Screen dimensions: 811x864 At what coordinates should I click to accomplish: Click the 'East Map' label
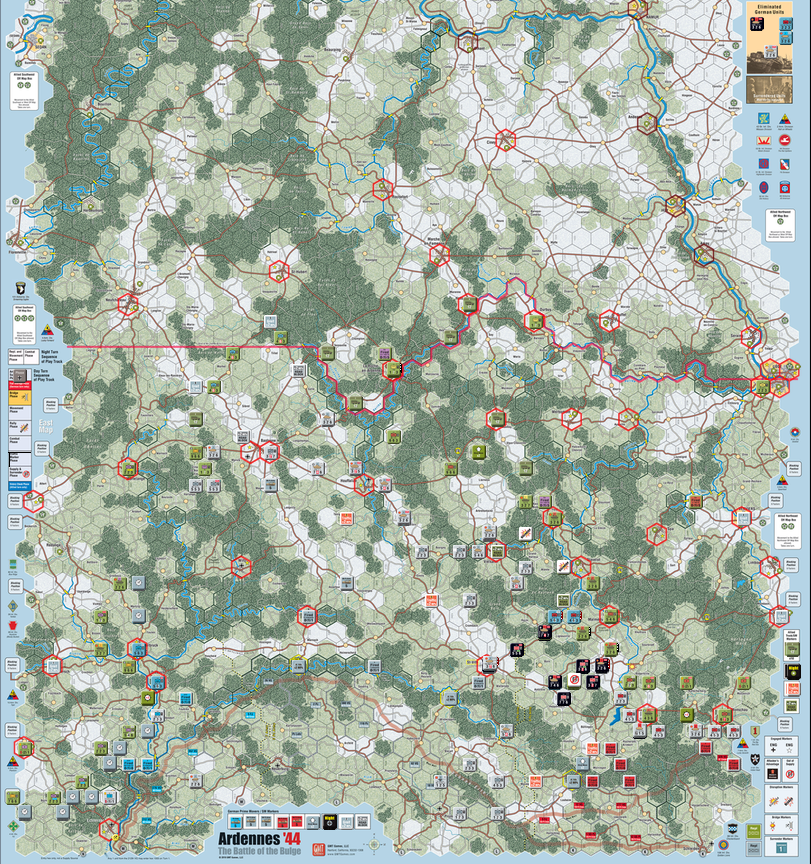coord(46,426)
